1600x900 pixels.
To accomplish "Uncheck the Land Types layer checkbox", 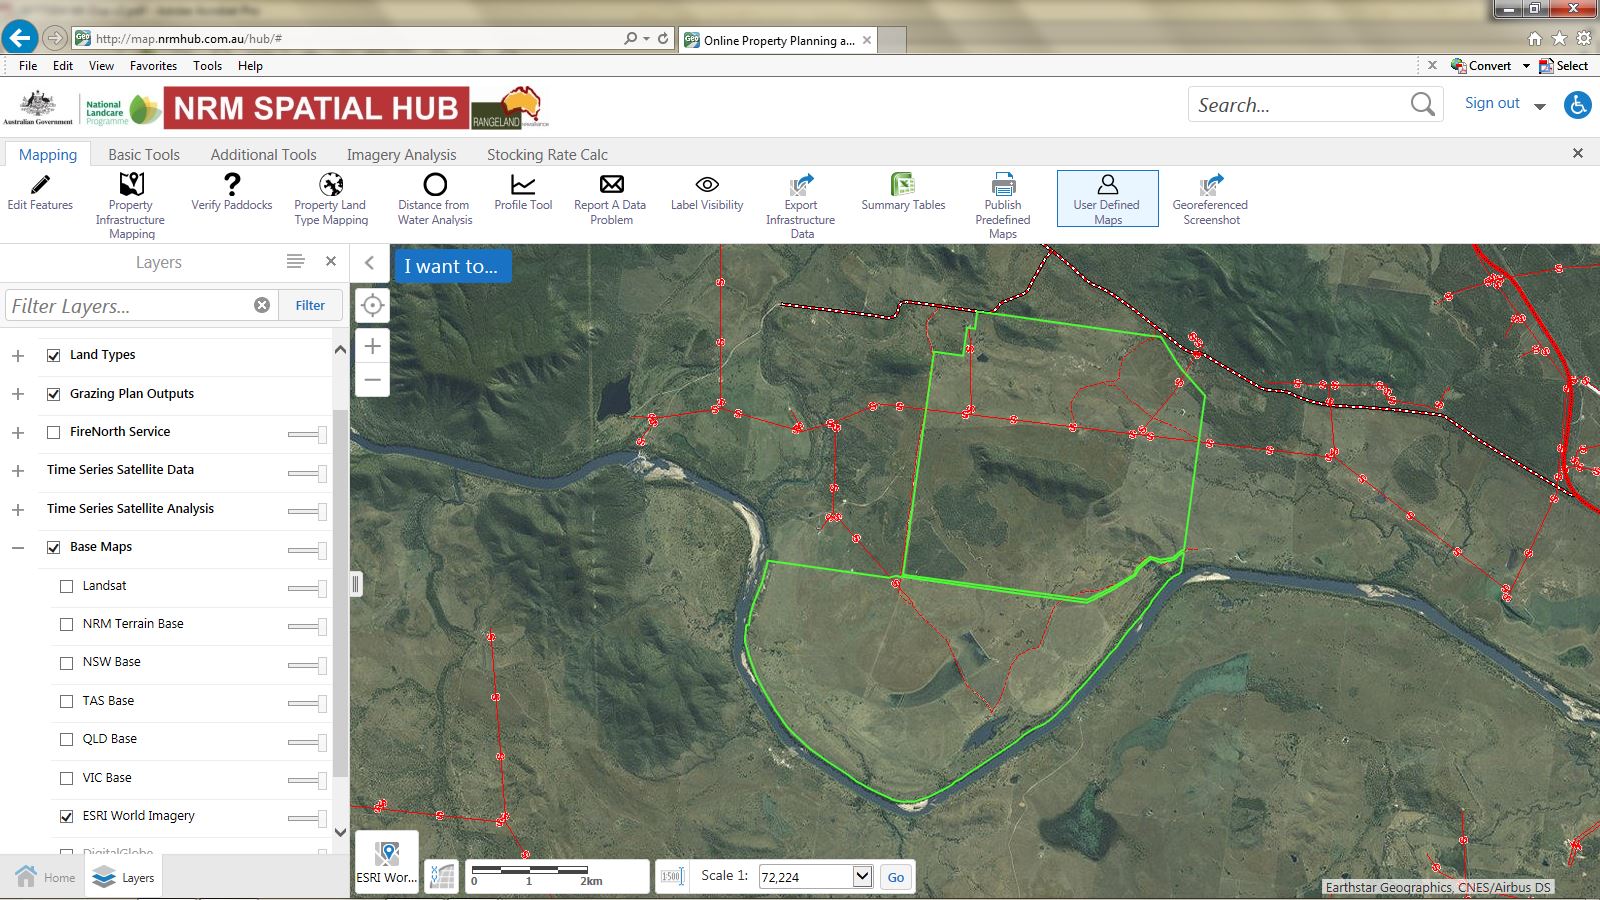I will [x=54, y=355].
